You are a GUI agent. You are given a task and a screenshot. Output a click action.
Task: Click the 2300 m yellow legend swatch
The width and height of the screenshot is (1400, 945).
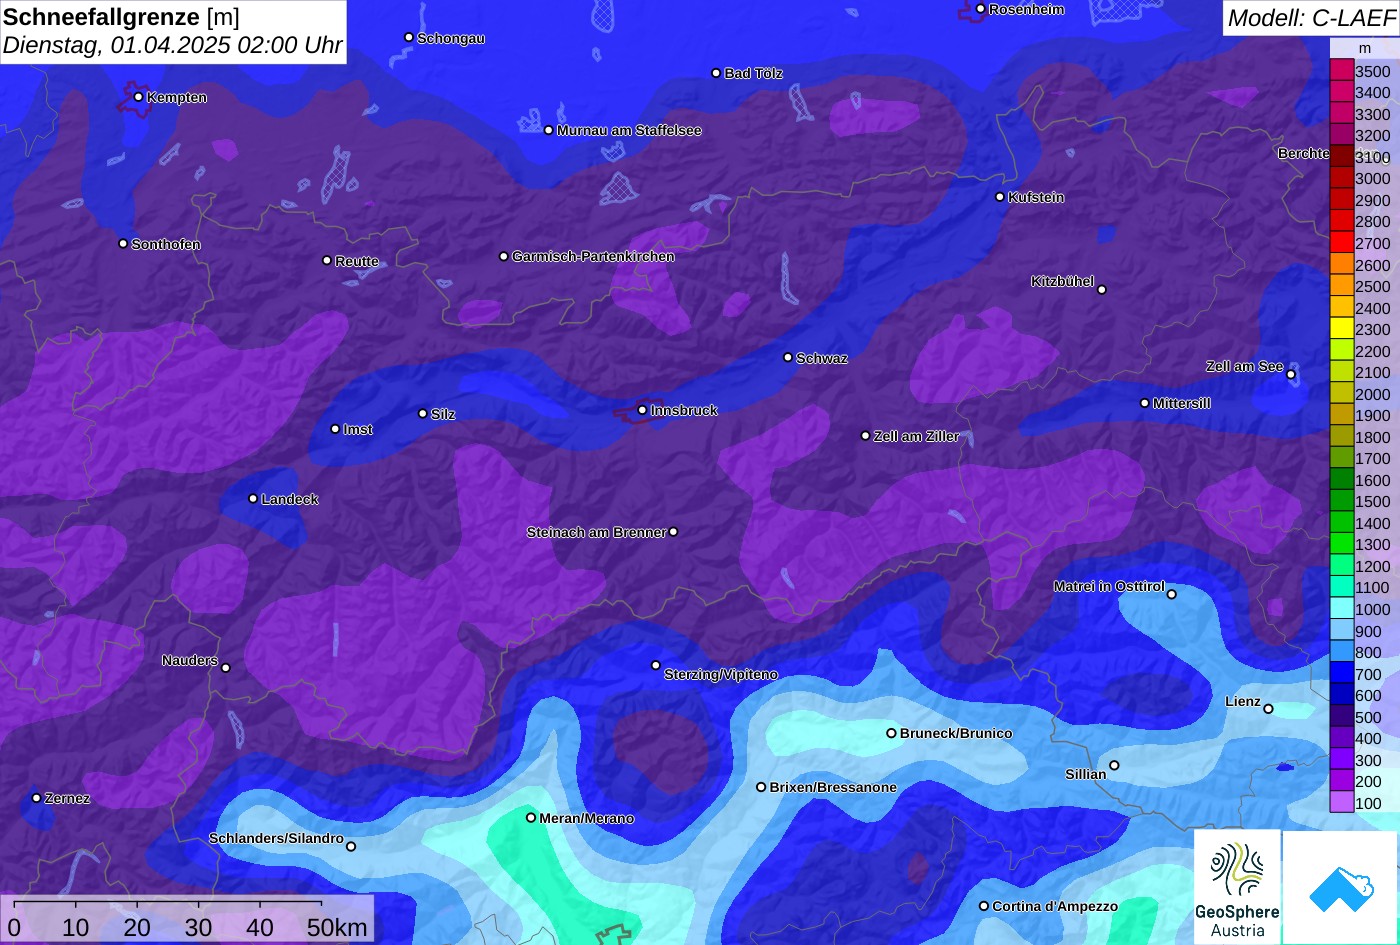coord(1342,329)
